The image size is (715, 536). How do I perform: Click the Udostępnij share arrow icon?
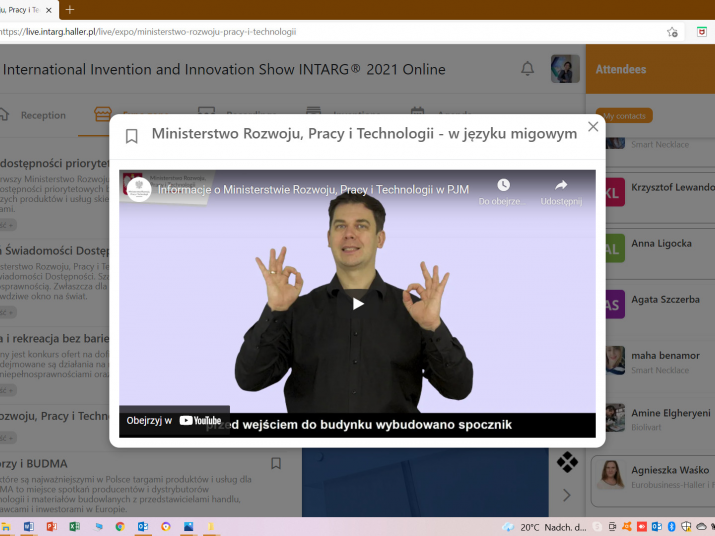click(x=560, y=186)
